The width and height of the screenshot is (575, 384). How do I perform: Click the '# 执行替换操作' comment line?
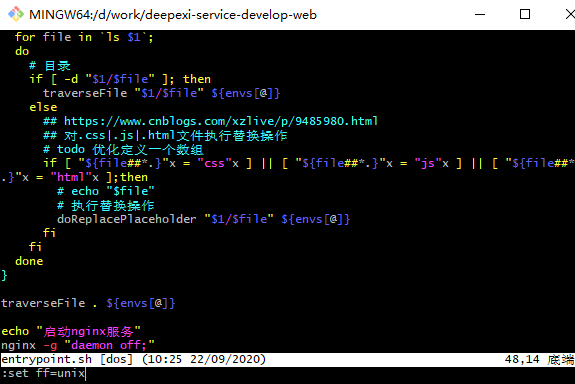106,205
